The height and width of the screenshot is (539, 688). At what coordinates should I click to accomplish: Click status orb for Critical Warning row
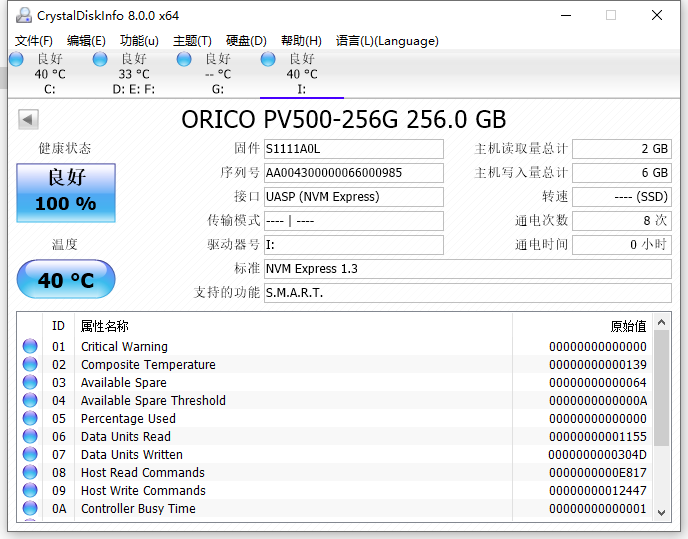(x=30, y=346)
